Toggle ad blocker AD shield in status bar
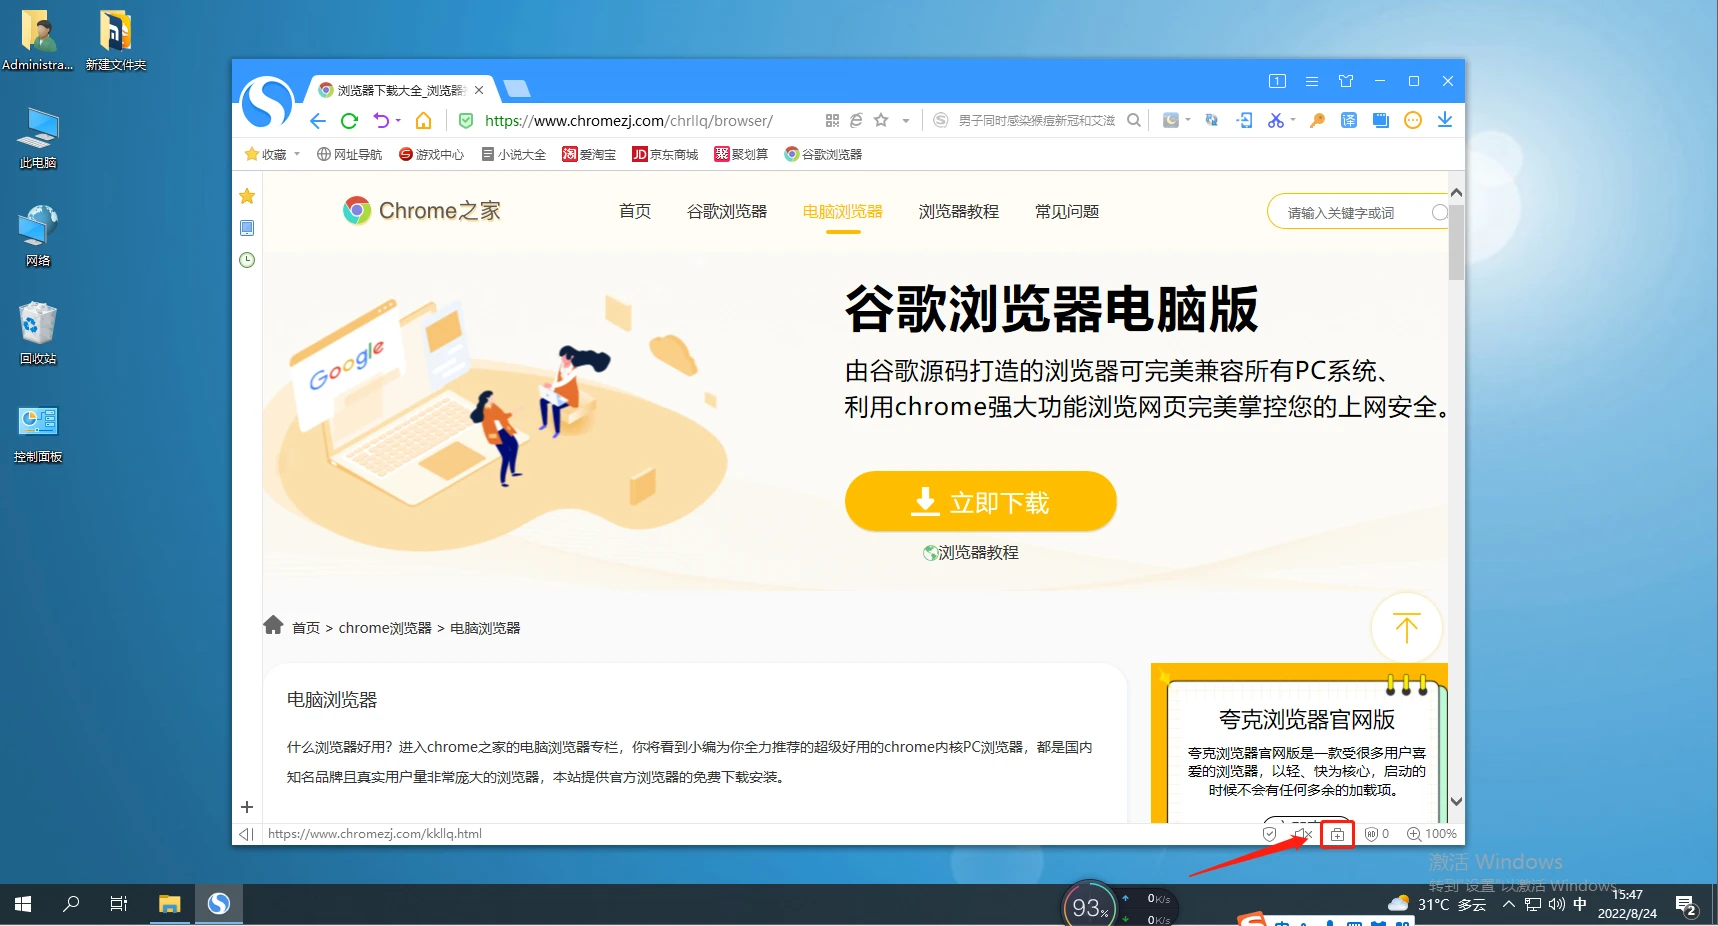This screenshot has height=926, width=1718. 1377,834
